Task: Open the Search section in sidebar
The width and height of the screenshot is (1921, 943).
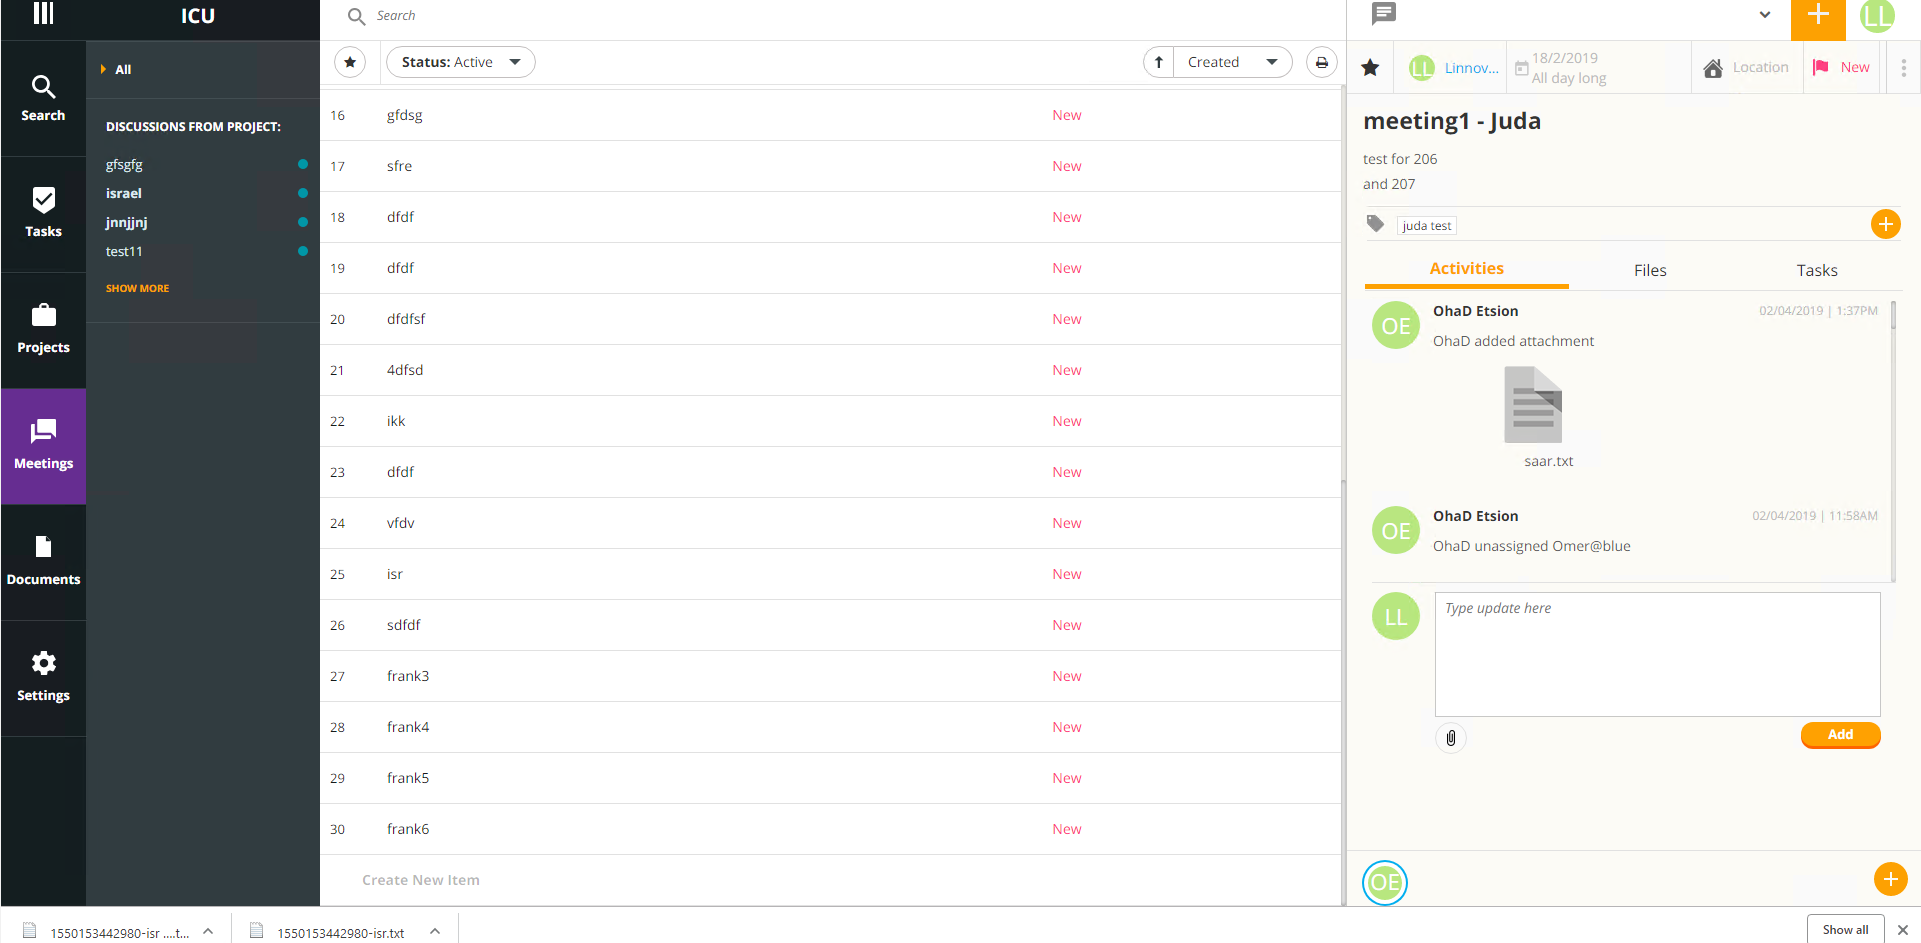Action: (x=43, y=97)
